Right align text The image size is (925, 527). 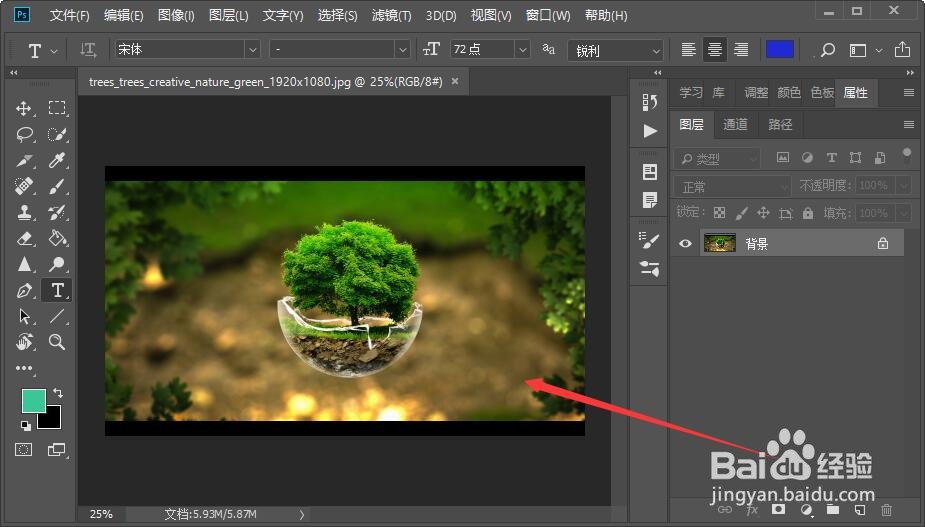point(741,50)
